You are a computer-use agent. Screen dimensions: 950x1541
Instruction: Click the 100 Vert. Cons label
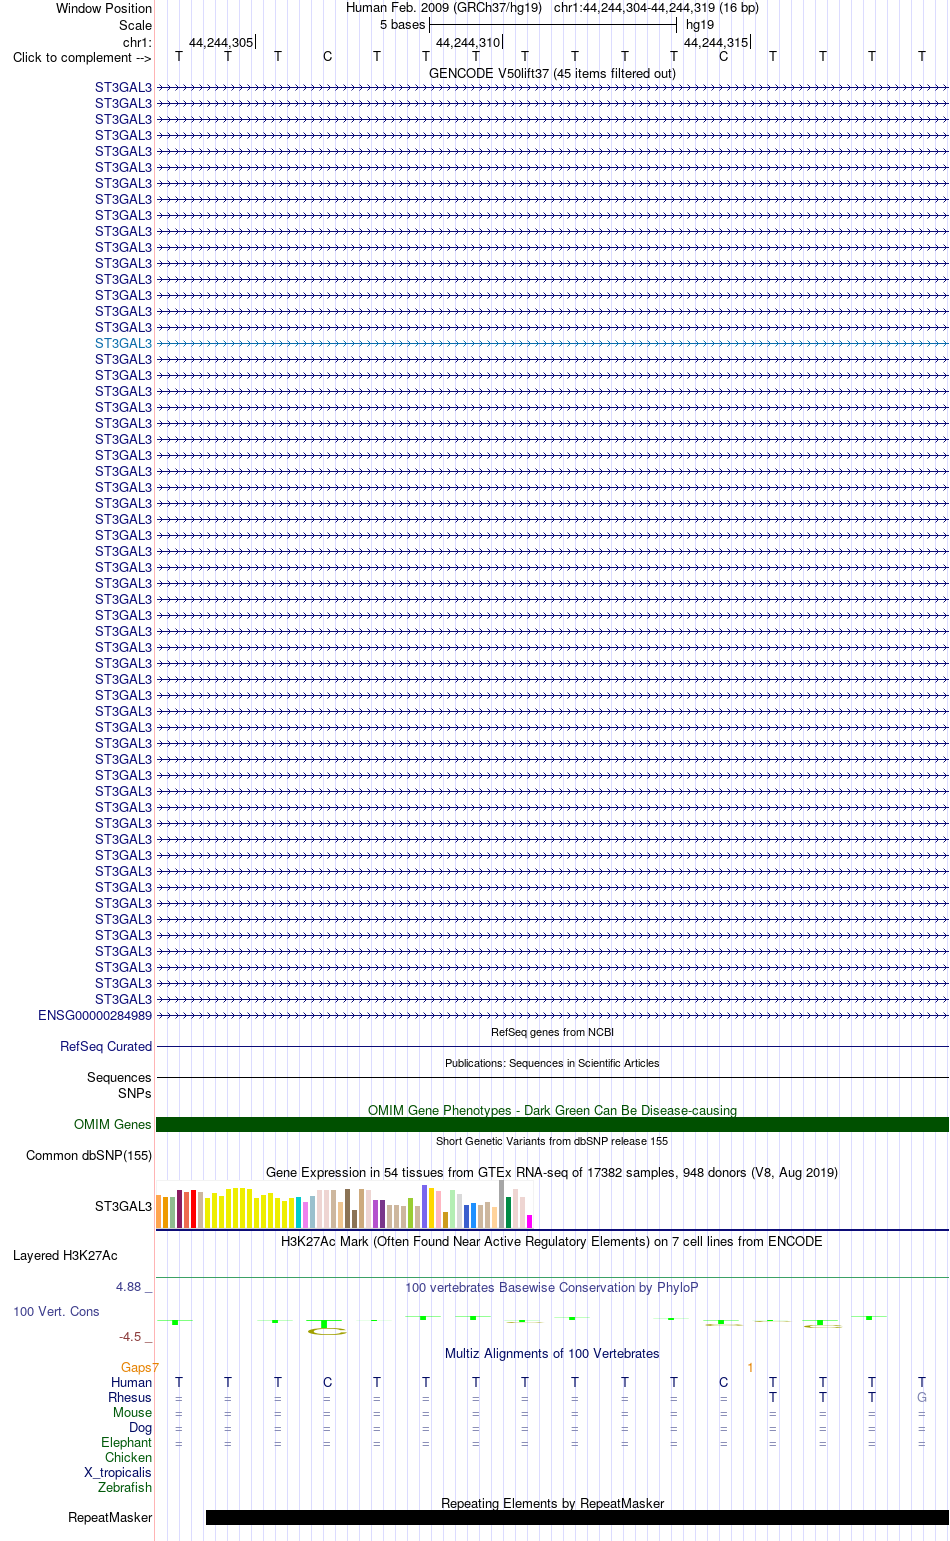[x=56, y=1311]
